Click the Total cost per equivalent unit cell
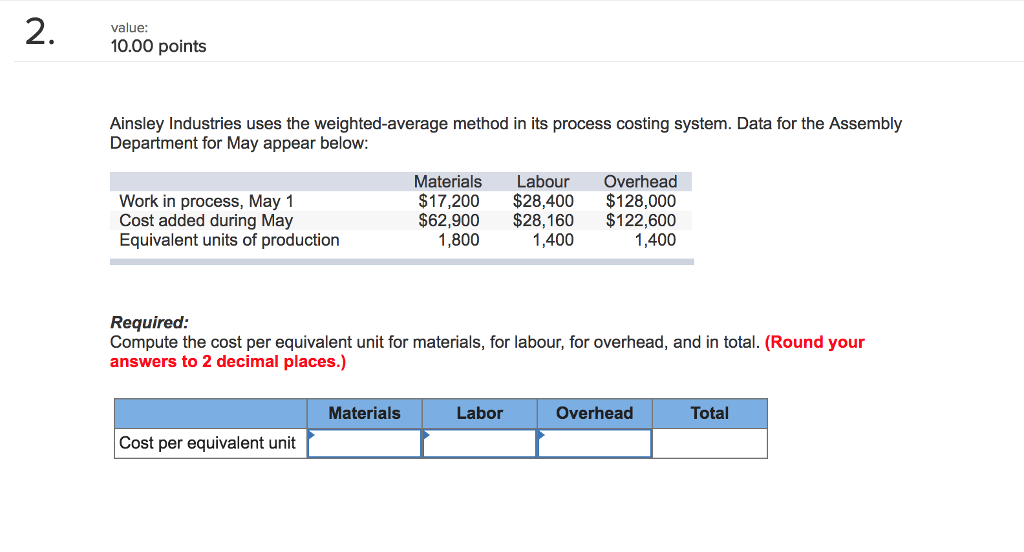The height and width of the screenshot is (552, 1024). [x=710, y=444]
